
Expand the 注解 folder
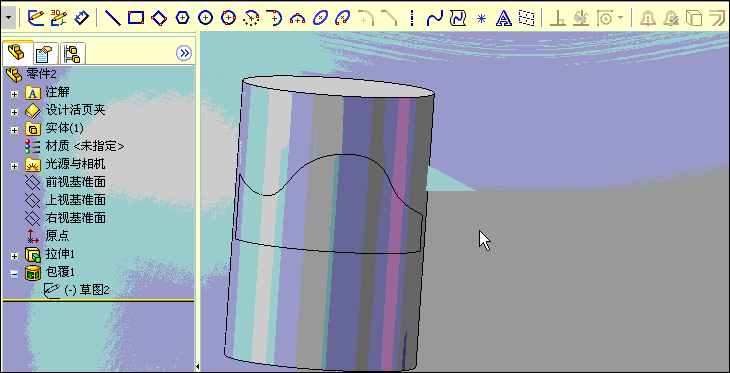[14, 94]
